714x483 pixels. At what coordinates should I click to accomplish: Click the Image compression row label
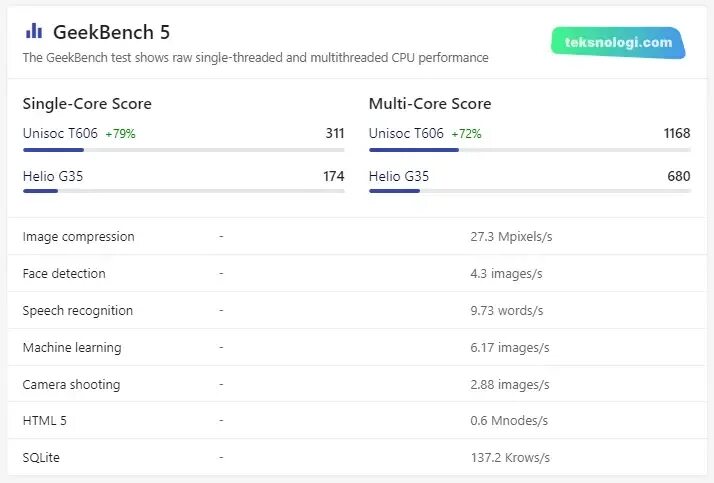point(78,237)
